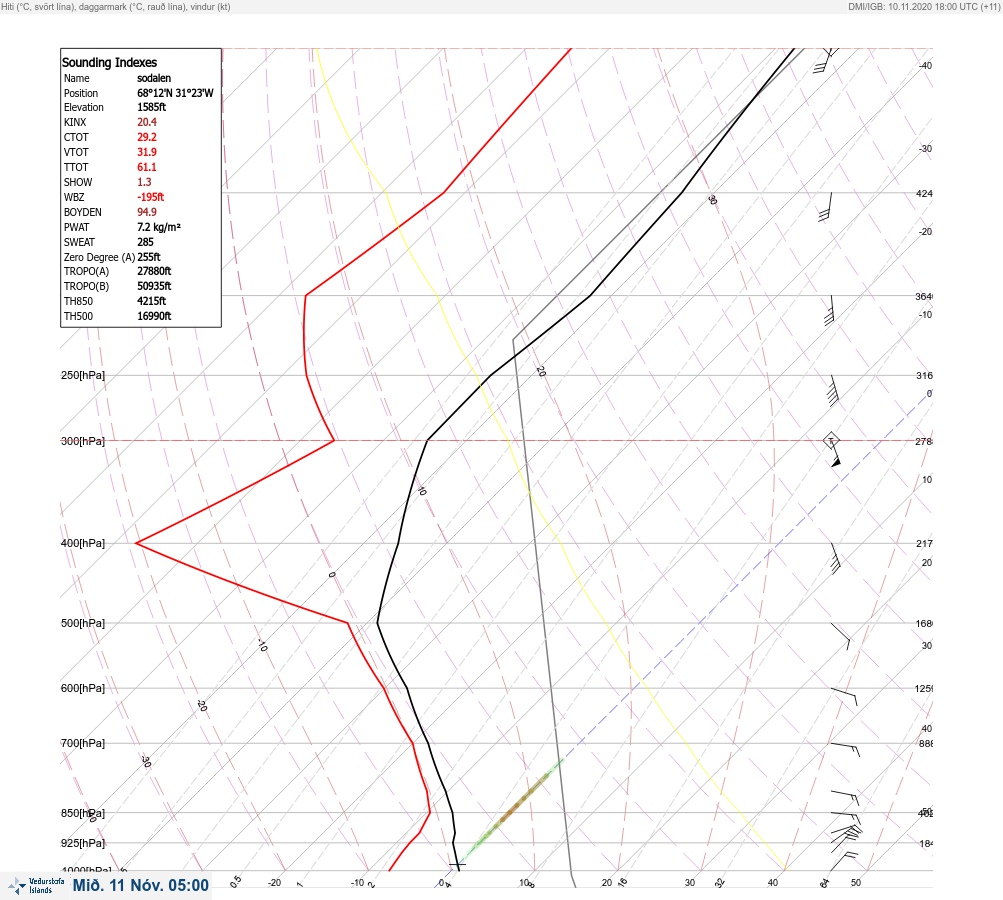Click the CTOT value 29.2

(x=147, y=137)
